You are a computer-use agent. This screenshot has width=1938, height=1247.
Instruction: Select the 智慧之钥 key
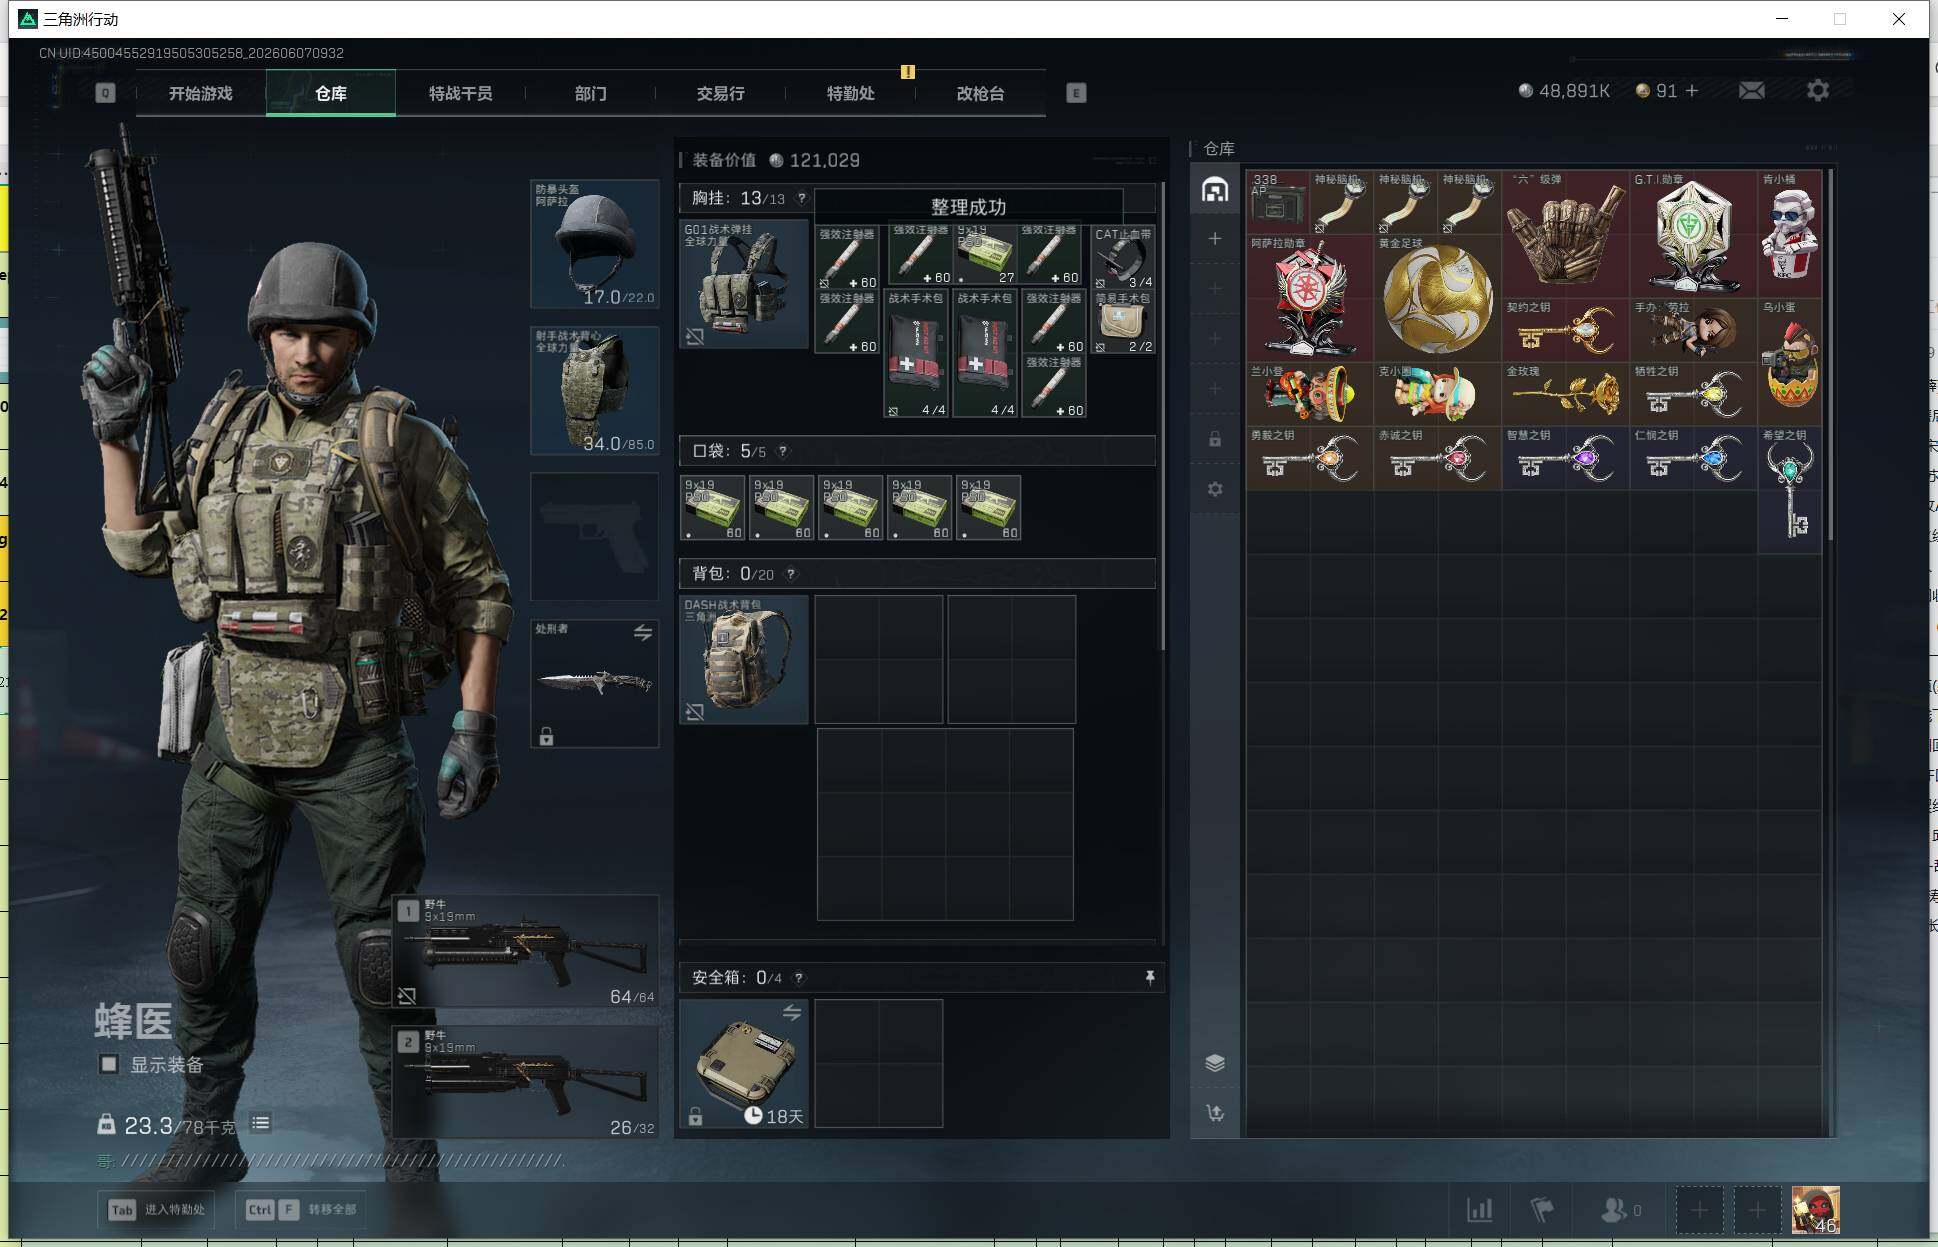[x=1565, y=458]
